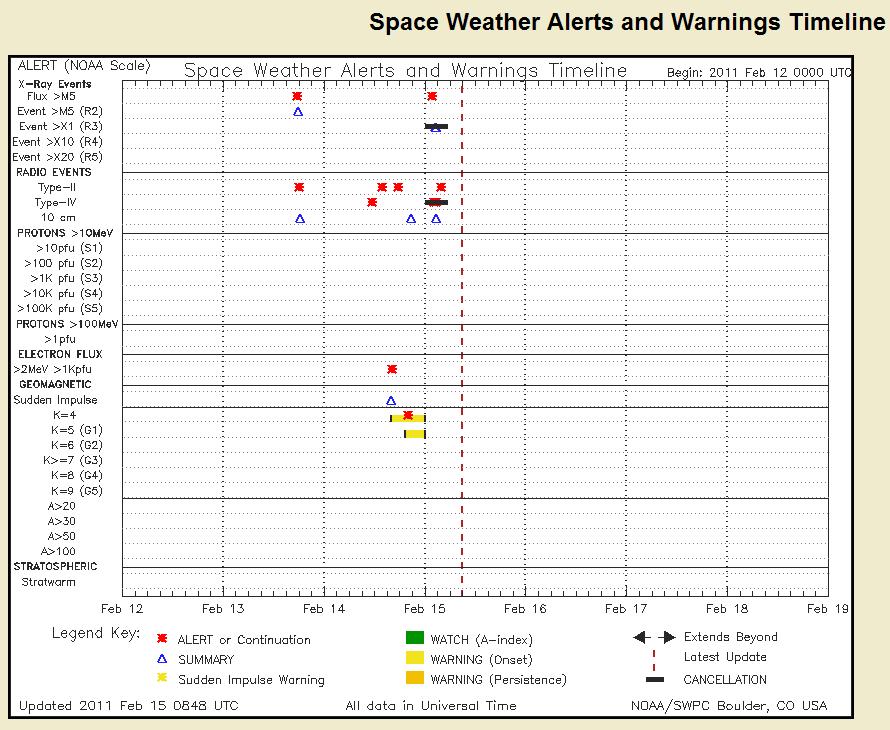
Task: Click the STRATOSPHERIC section heading
Action: pos(56,566)
